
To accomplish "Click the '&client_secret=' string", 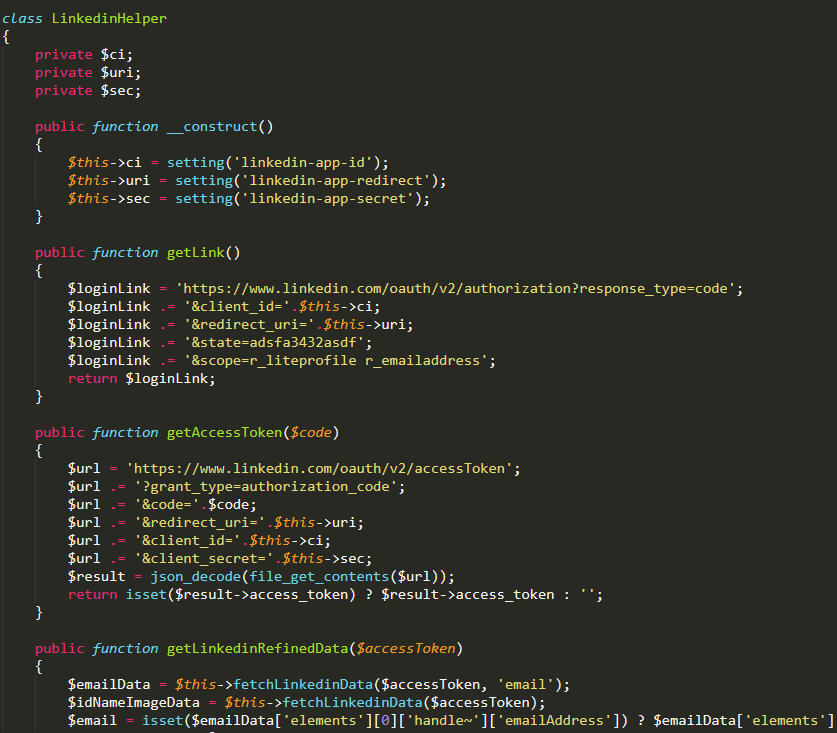I will (x=204, y=558).
